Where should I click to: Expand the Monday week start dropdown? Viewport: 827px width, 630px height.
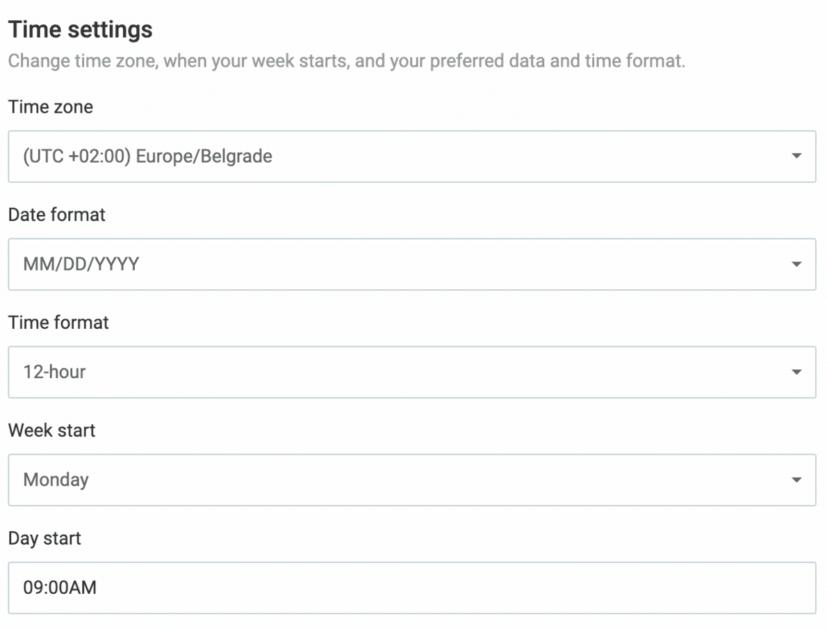tap(411, 480)
